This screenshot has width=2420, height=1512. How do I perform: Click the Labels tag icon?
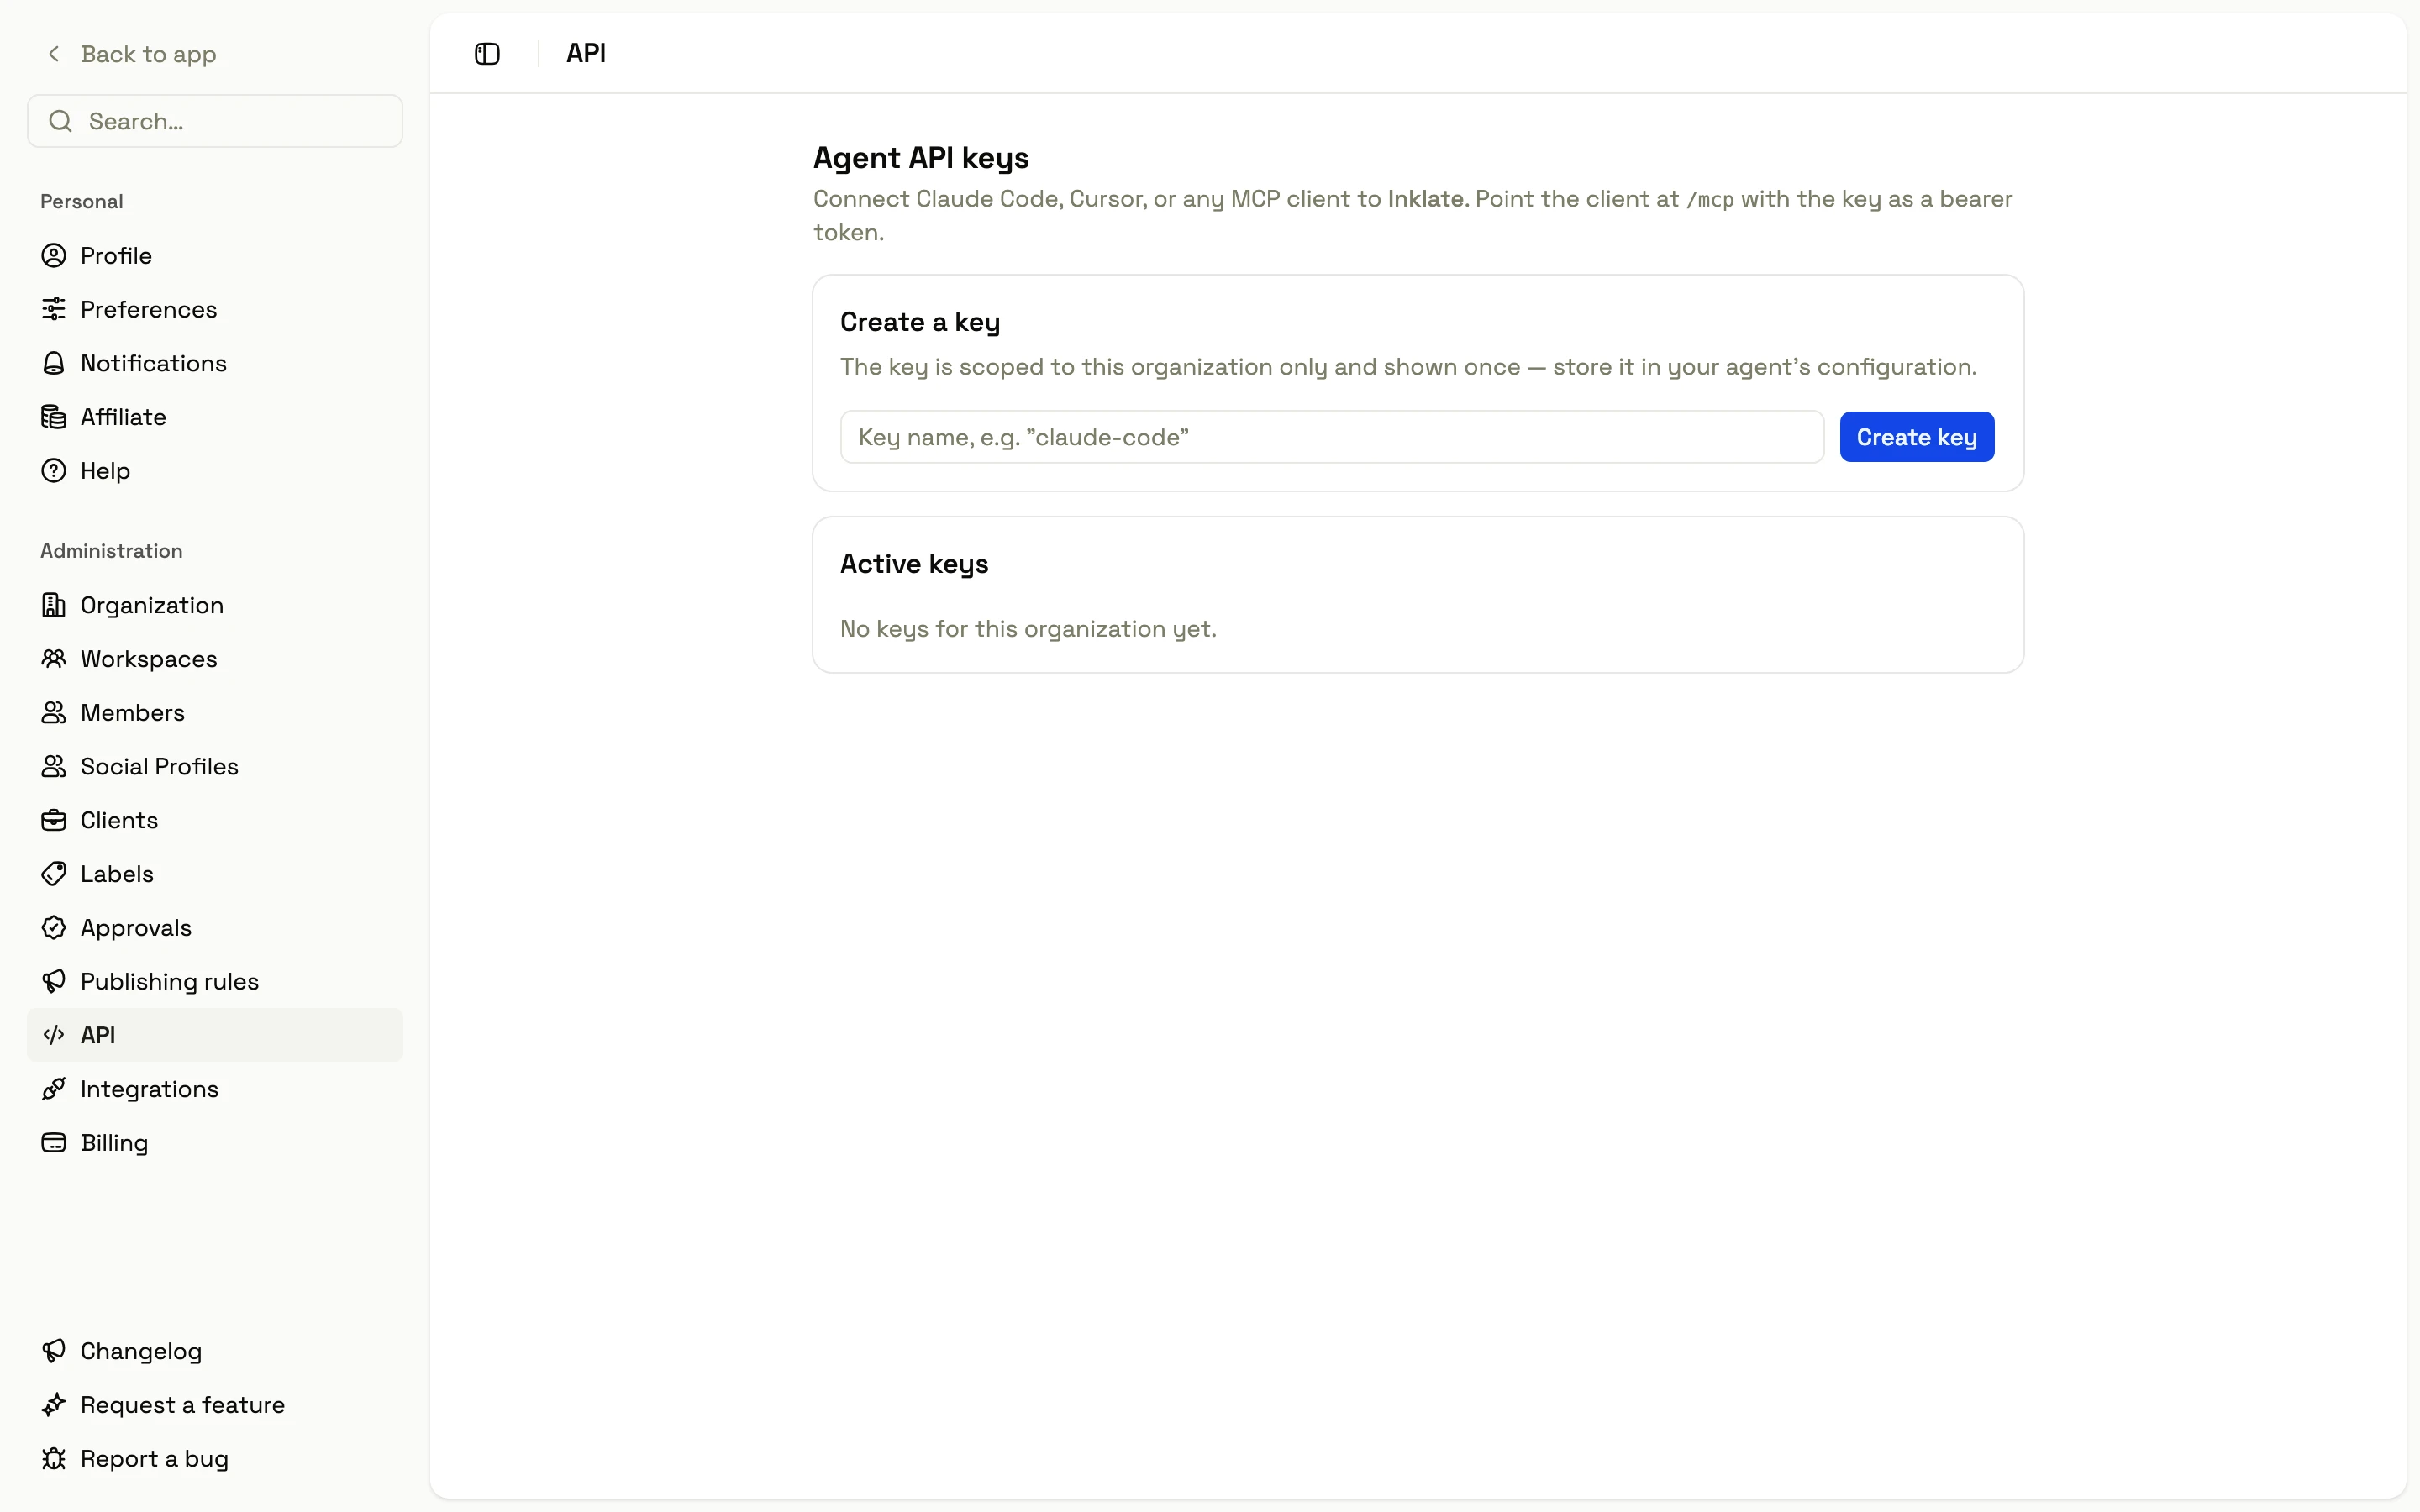click(54, 874)
